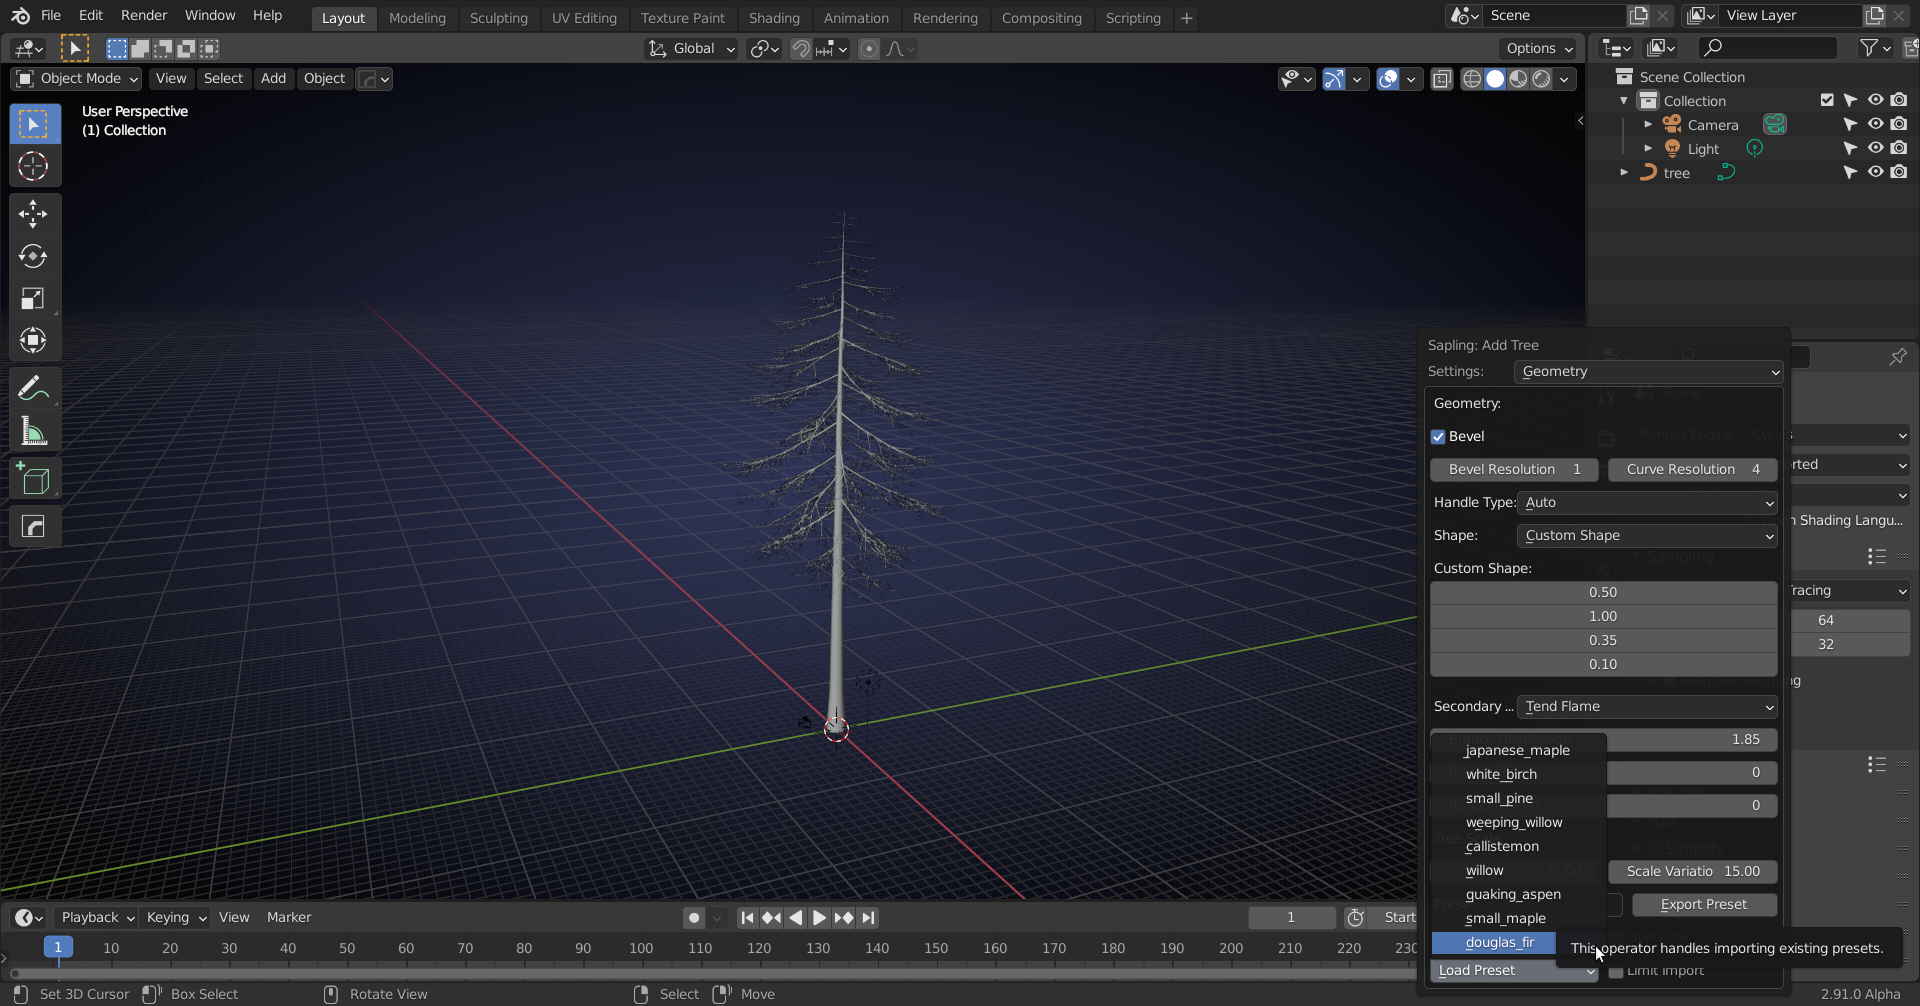Choose the Measure tool
The width and height of the screenshot is (1920, 1006).
point(33,432)
